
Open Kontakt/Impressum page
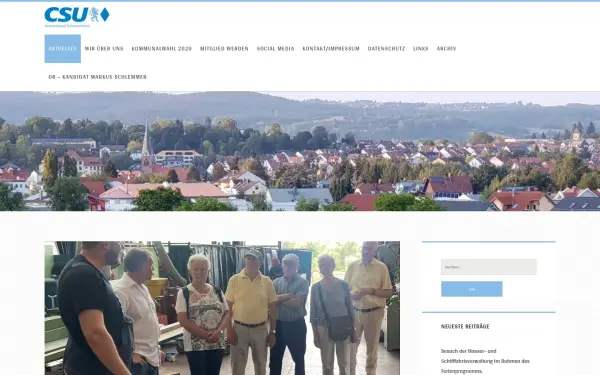click(x=331, y=49)
